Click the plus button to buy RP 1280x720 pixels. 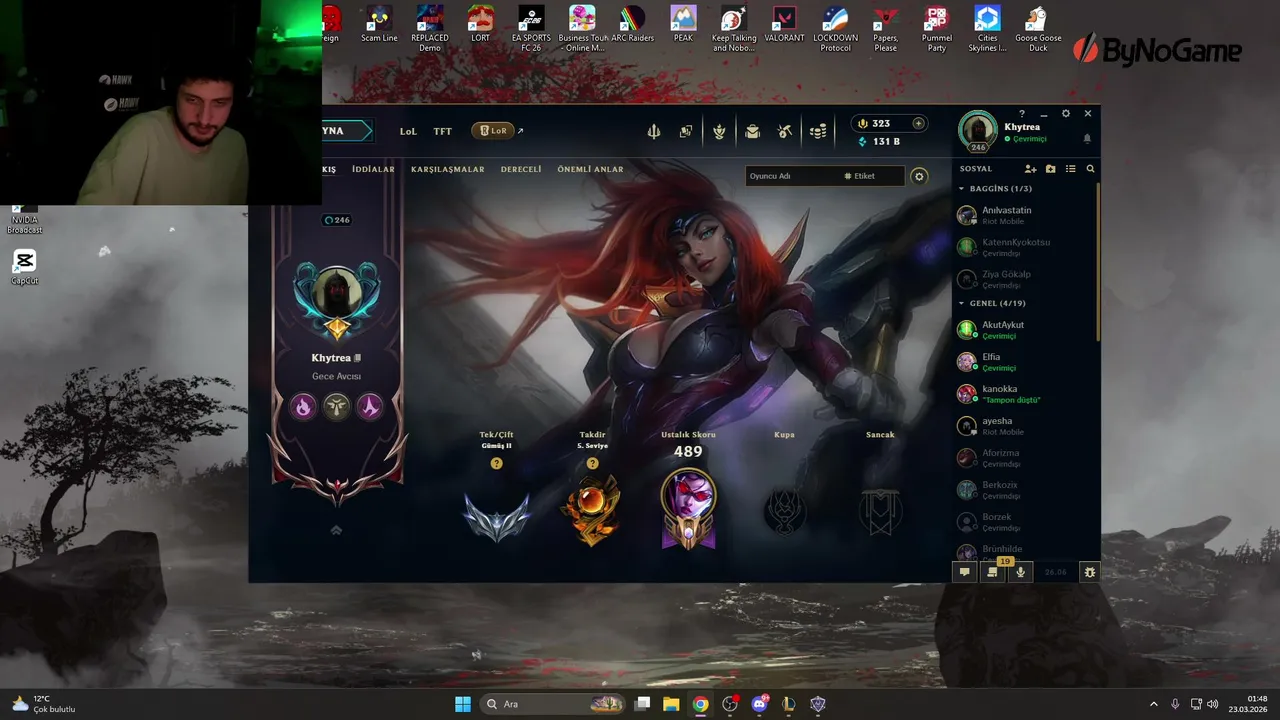[918, 123]
